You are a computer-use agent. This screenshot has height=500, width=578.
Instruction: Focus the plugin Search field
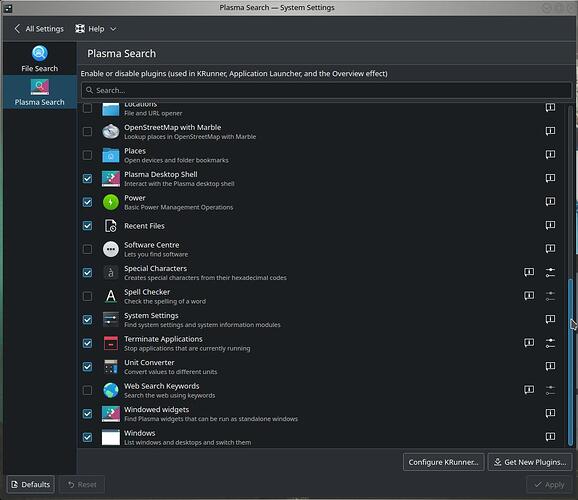(326, 90)
